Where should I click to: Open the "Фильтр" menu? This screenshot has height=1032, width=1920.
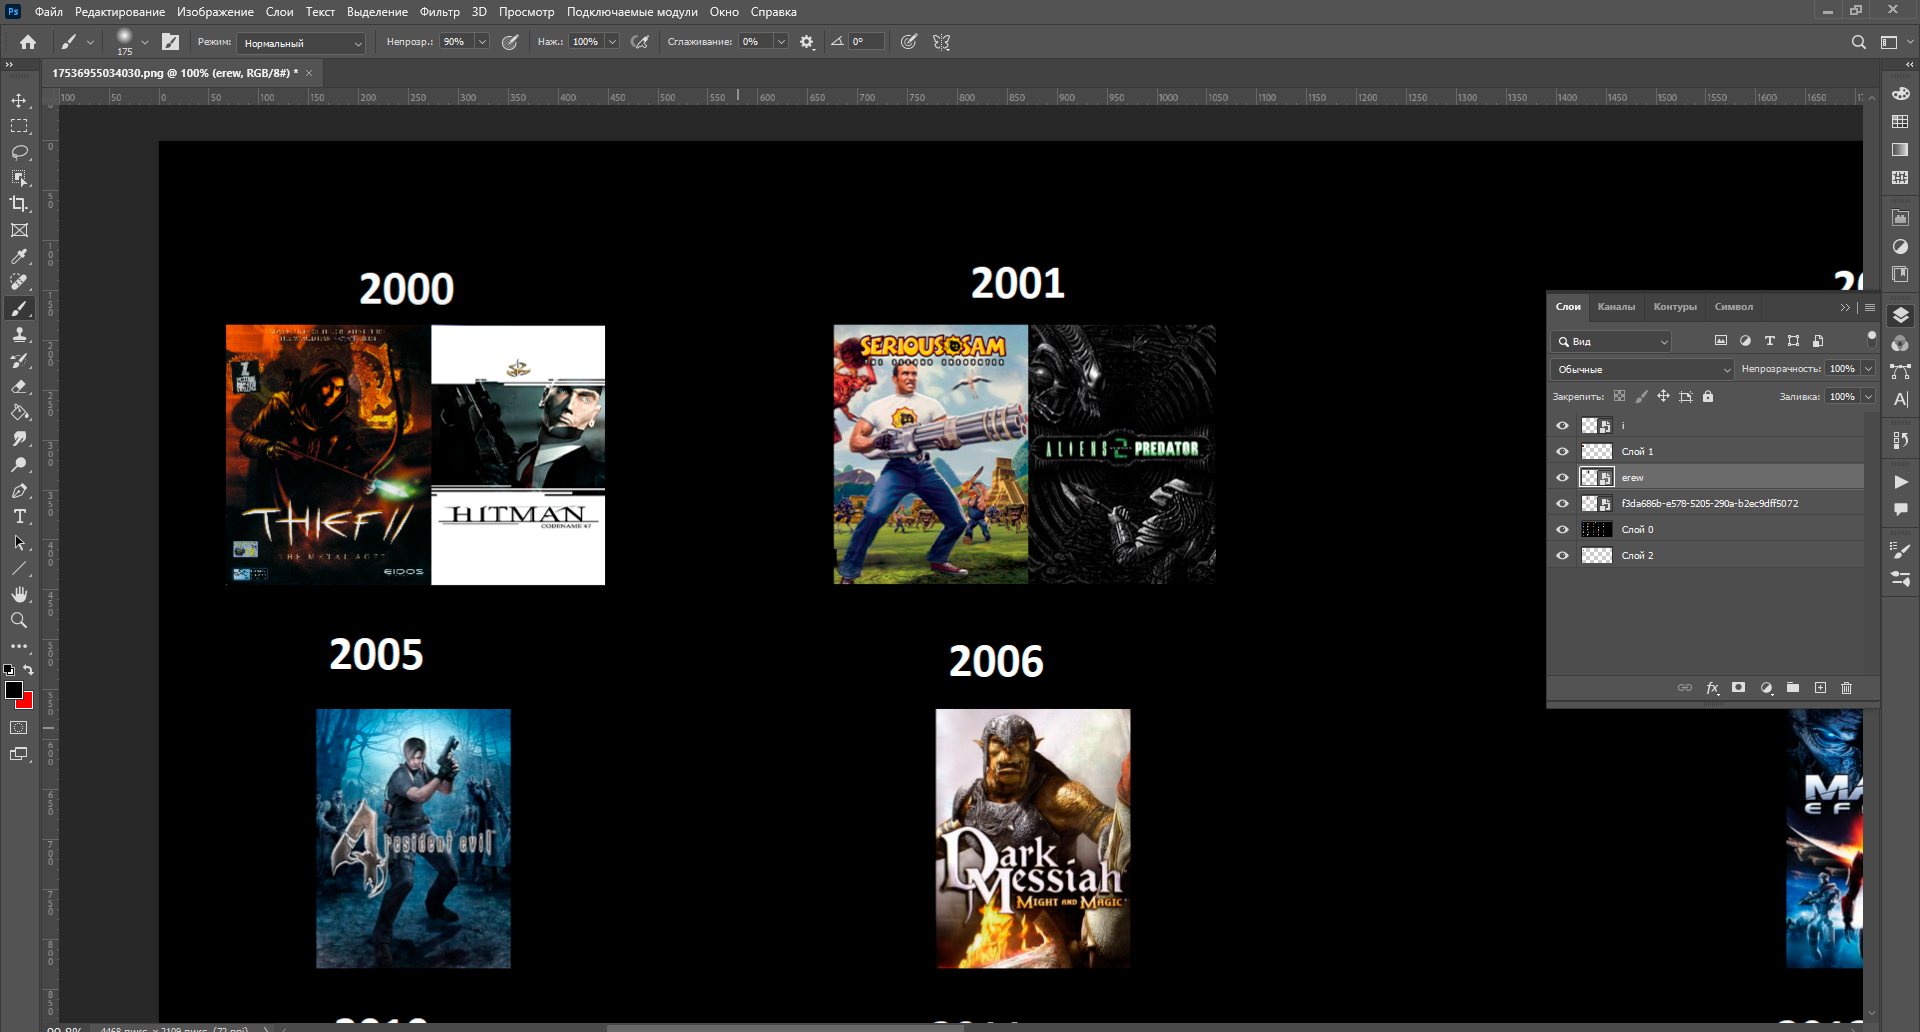440,12
